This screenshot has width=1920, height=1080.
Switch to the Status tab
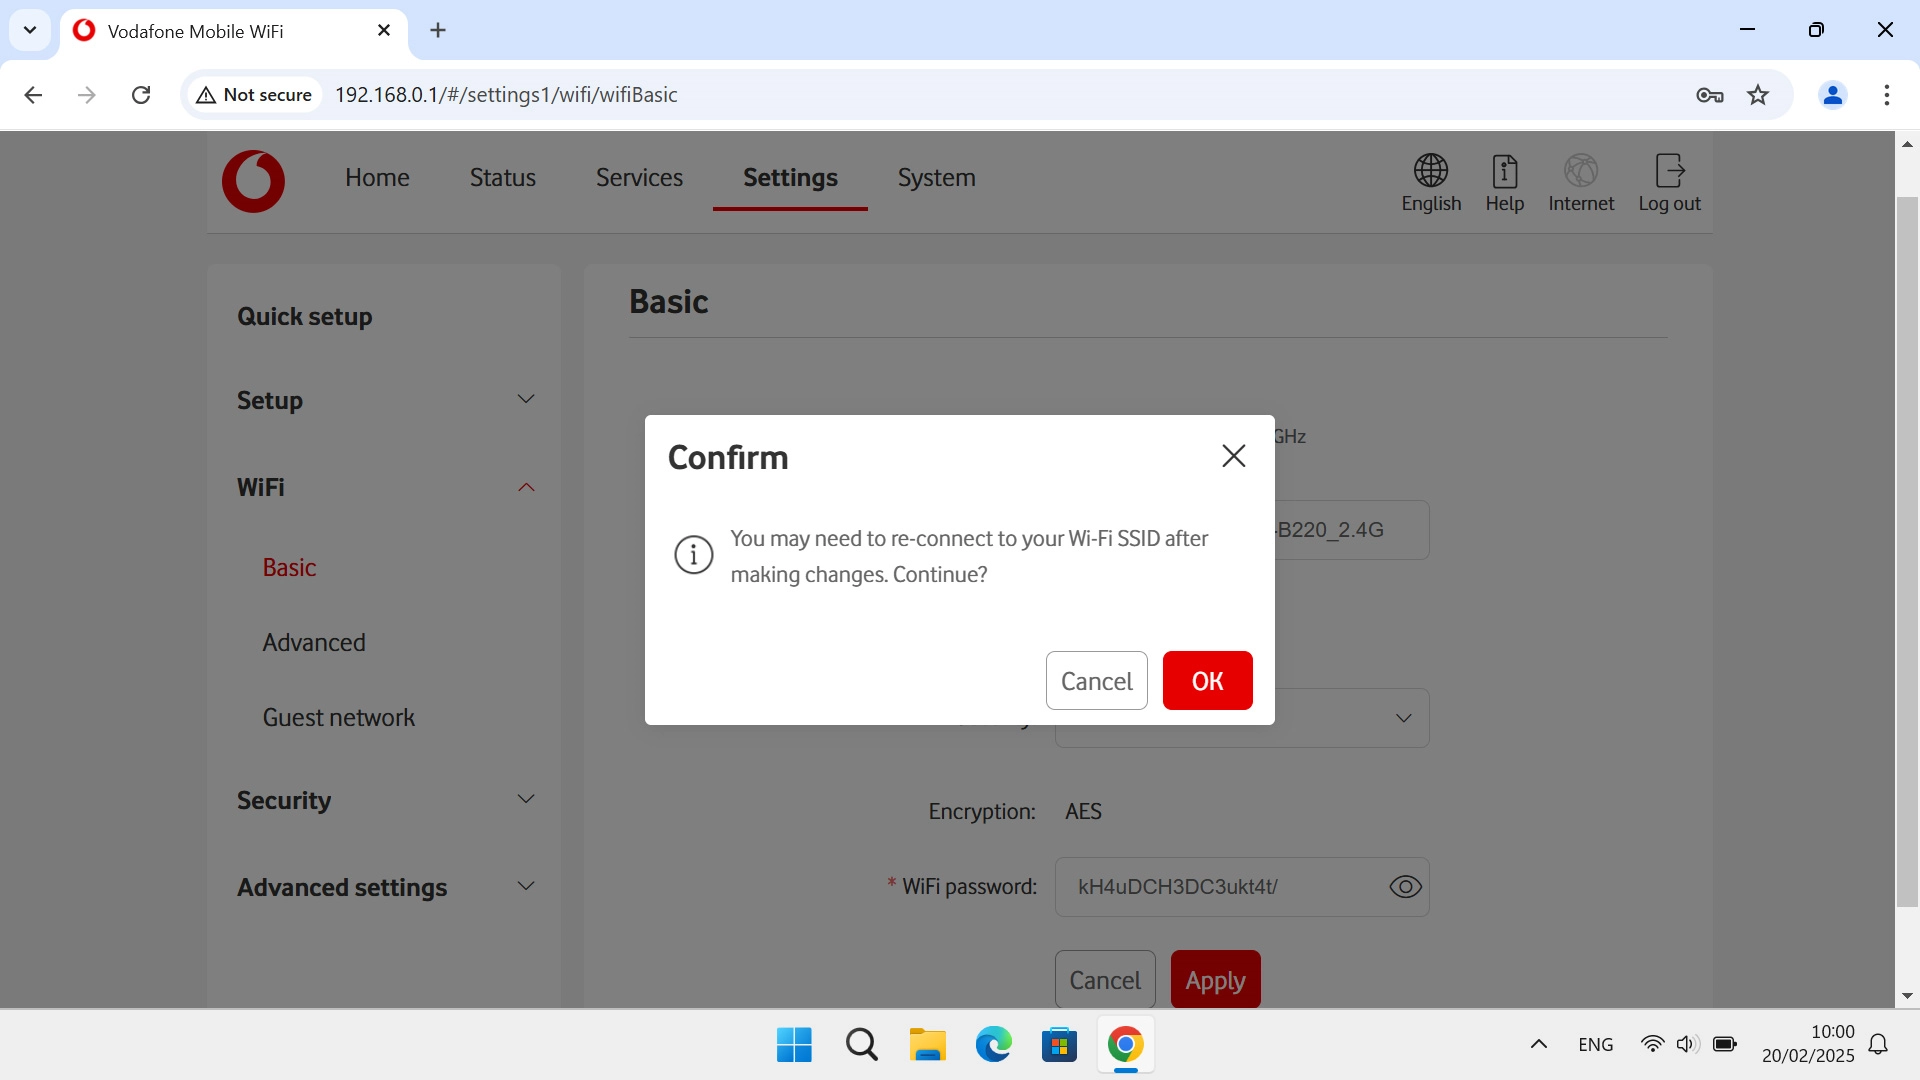pos(502,178)
